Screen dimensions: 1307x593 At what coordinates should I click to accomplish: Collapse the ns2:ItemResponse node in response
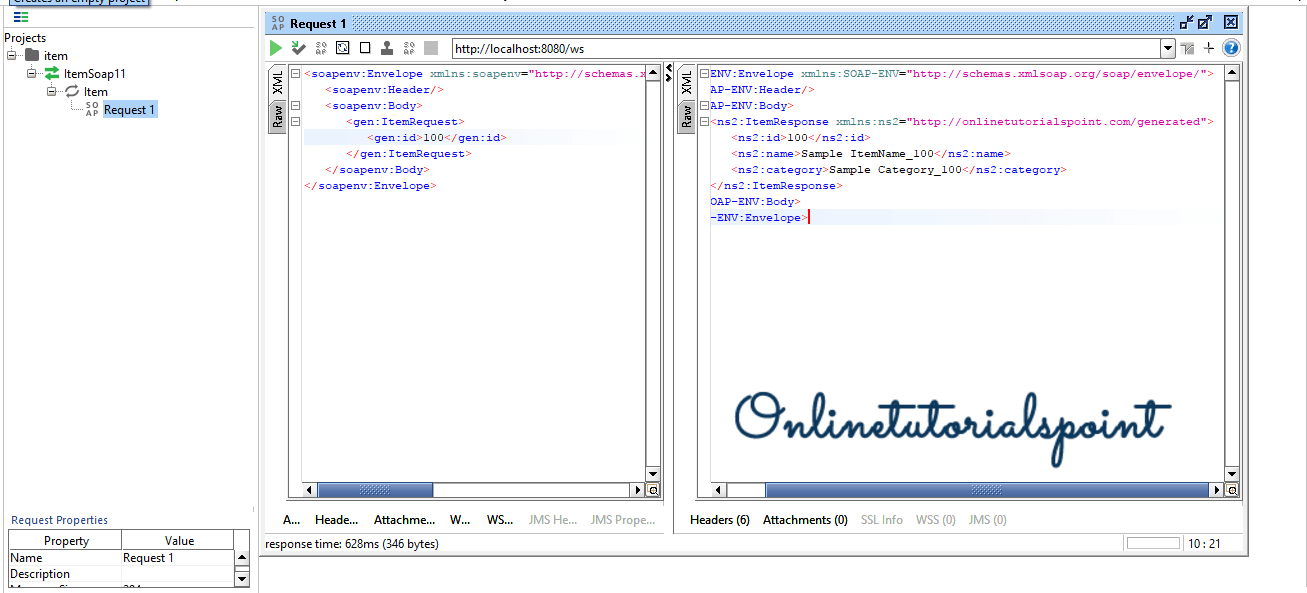point(701,122)
